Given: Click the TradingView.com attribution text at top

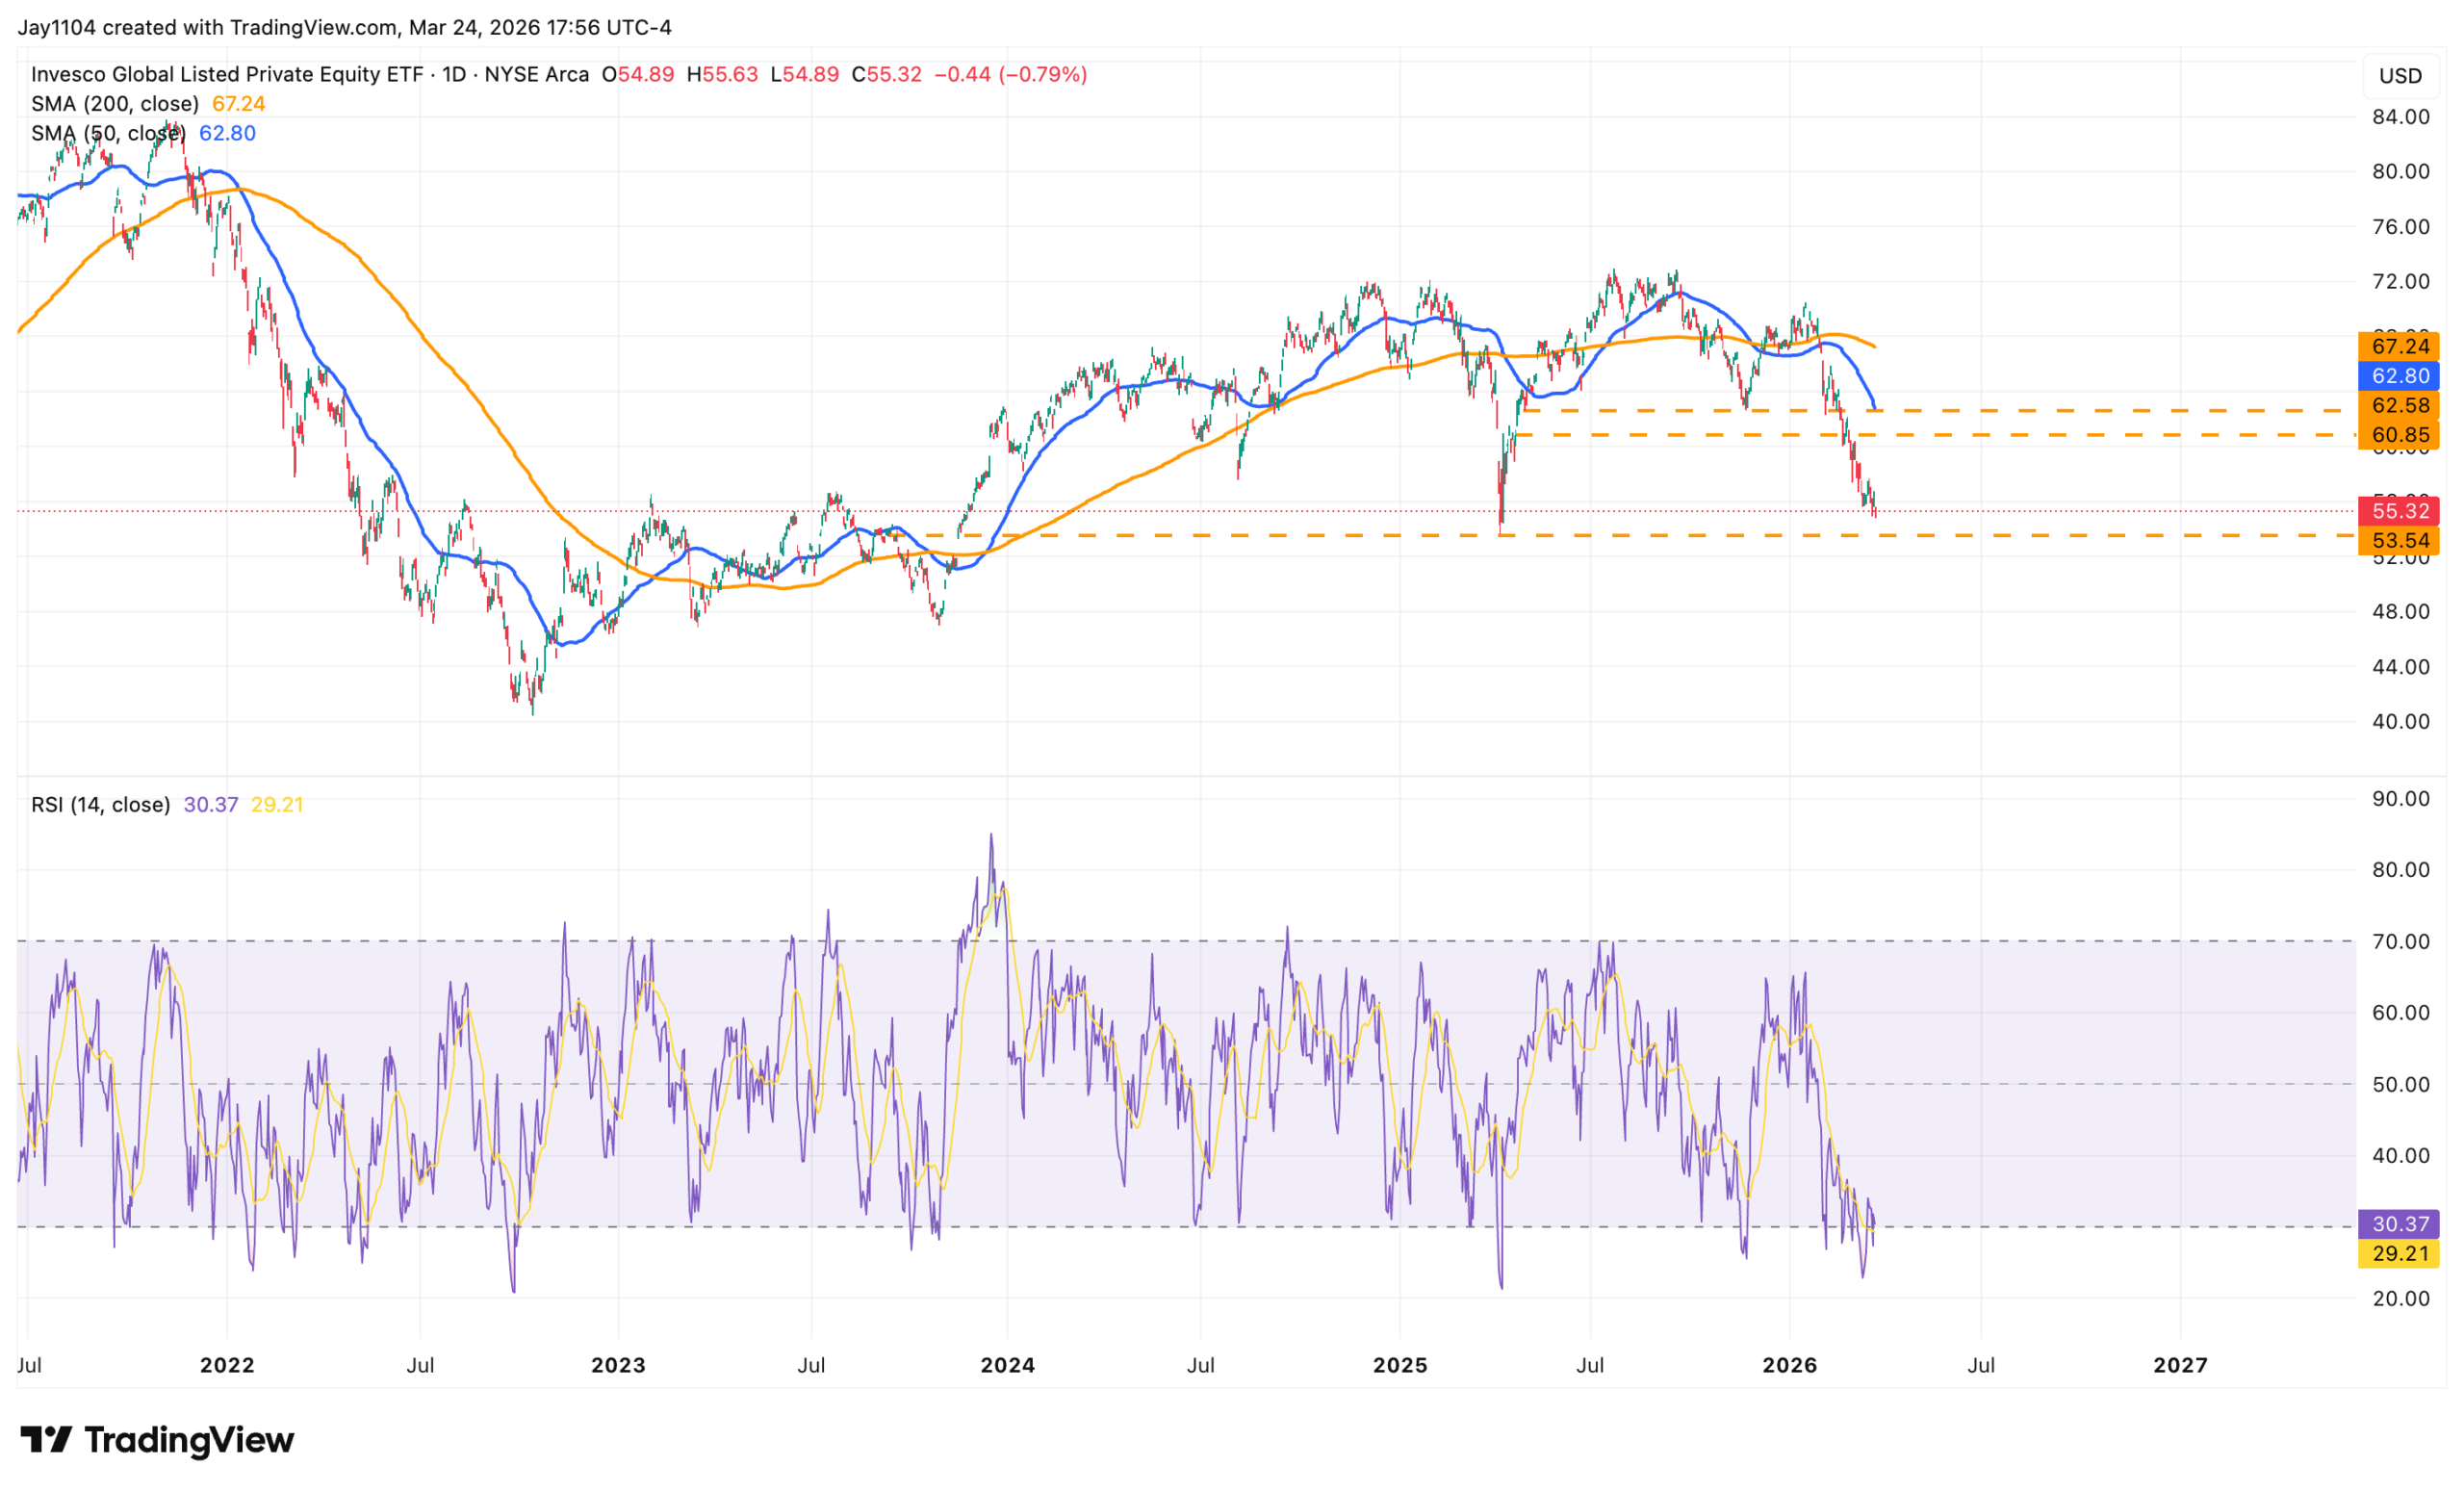Looking at the screenshot, I should click(313, 28).
